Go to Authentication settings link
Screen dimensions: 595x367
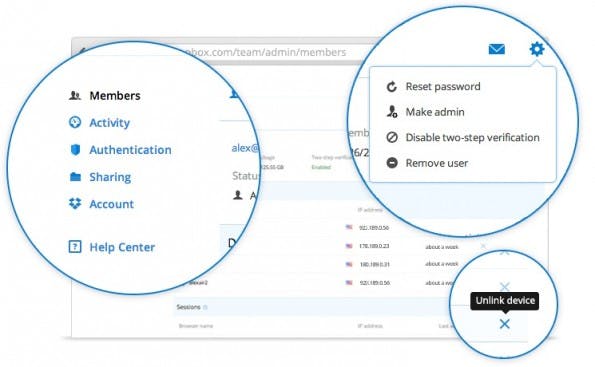[x=130, y=150]
